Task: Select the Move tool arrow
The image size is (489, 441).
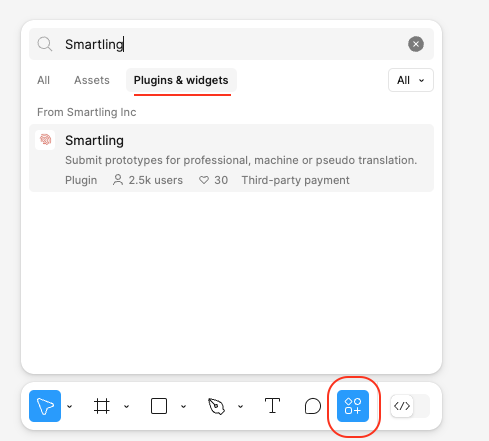Action: [x=45, y=406]
